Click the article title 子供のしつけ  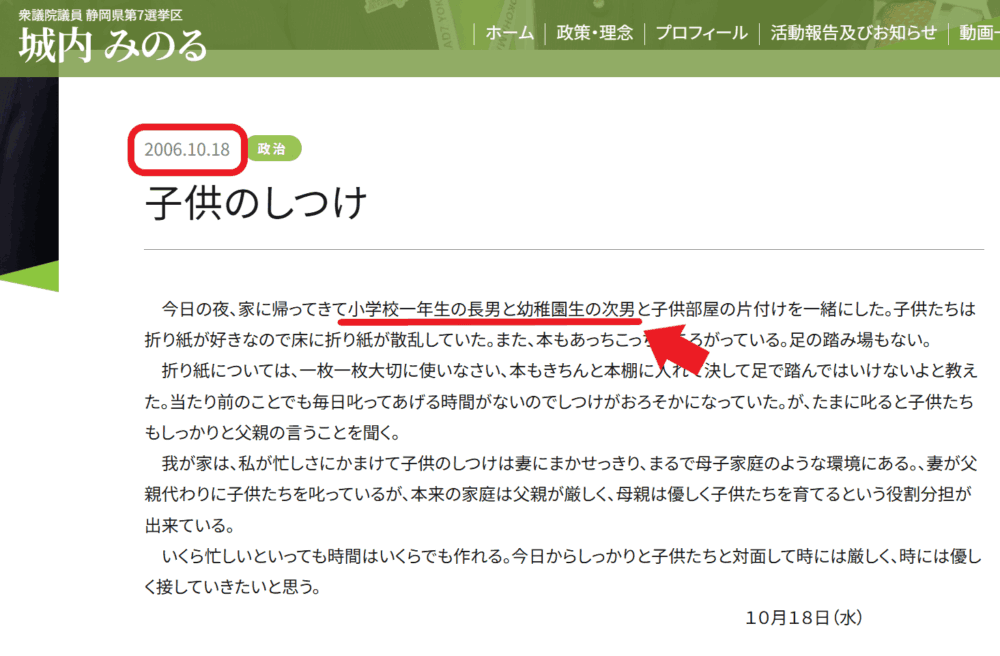pos(257,203)
